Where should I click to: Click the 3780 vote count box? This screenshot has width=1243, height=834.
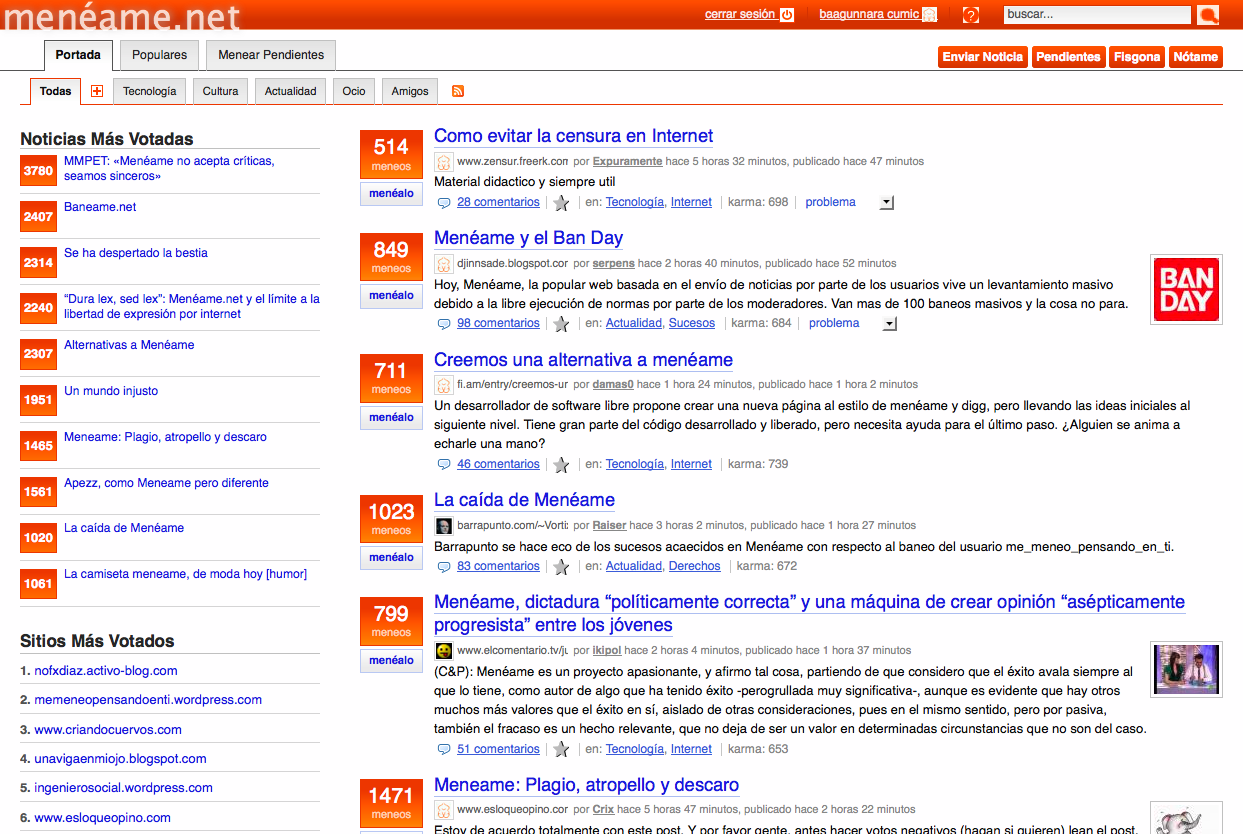(38, 171)
